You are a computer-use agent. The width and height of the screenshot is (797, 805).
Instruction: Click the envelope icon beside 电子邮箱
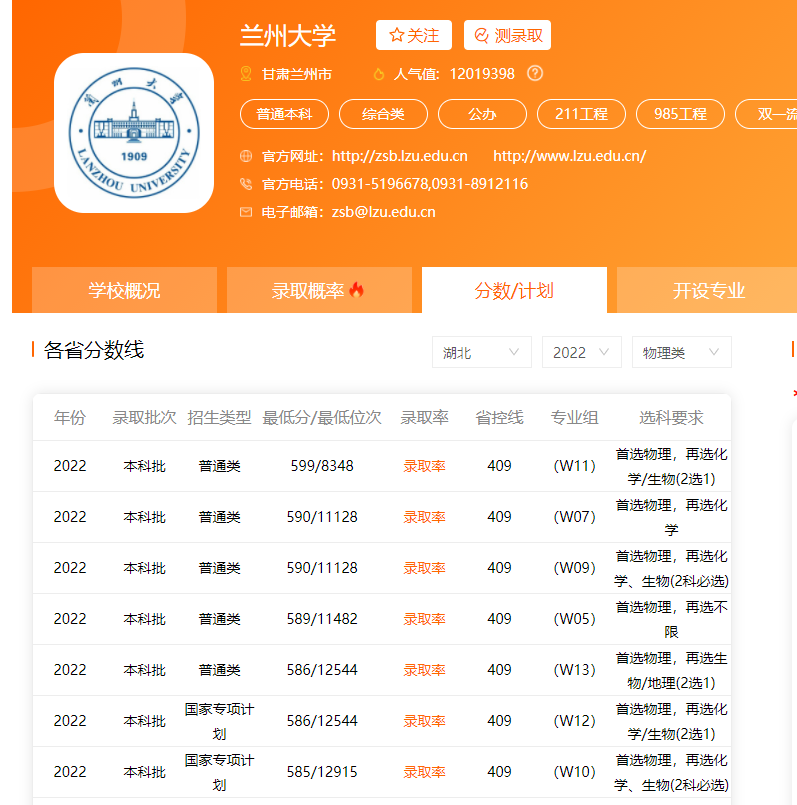click(246, 212)
